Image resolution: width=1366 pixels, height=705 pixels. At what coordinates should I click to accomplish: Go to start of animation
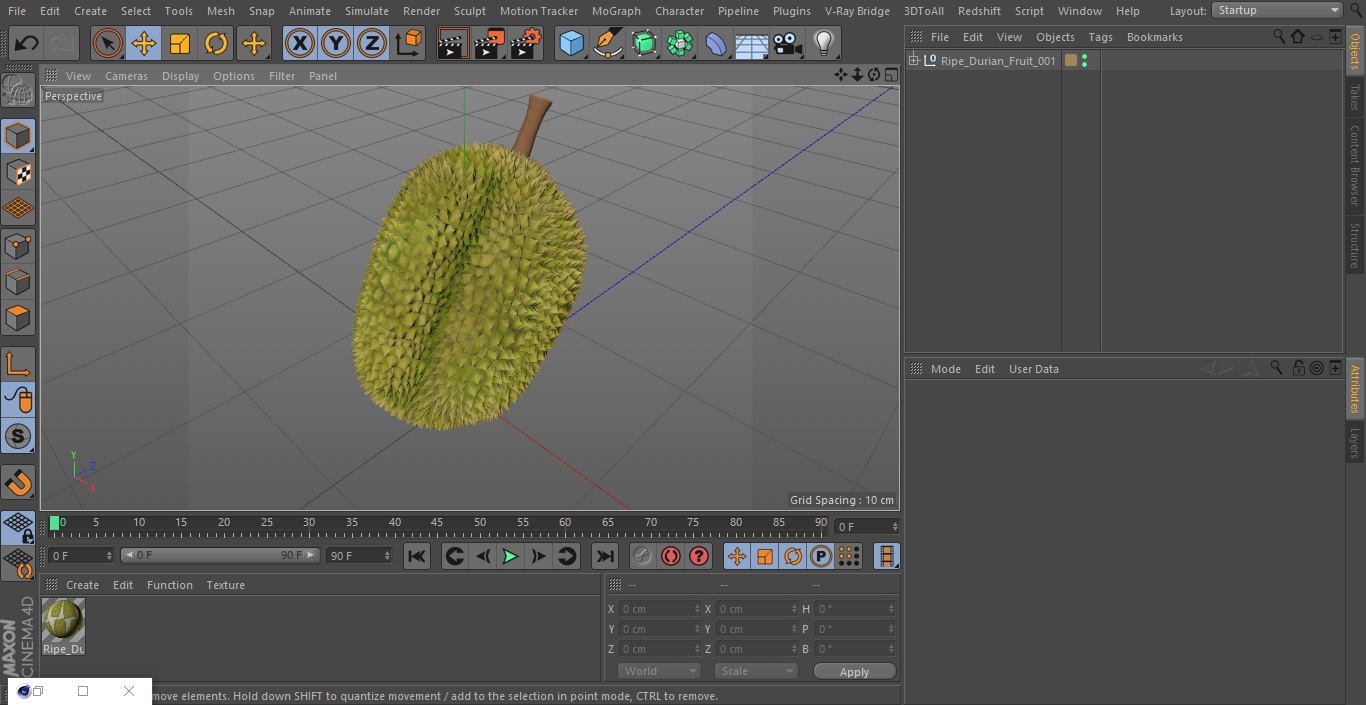pyautogui.click(x=417, y=557)
